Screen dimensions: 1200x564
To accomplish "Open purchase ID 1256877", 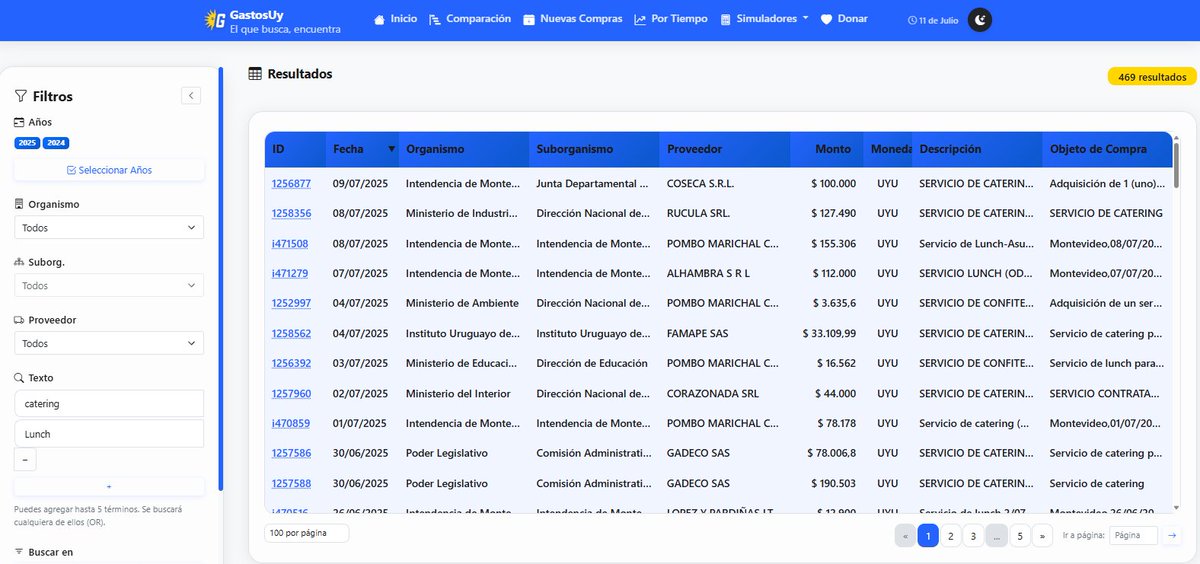I will 291,184.
